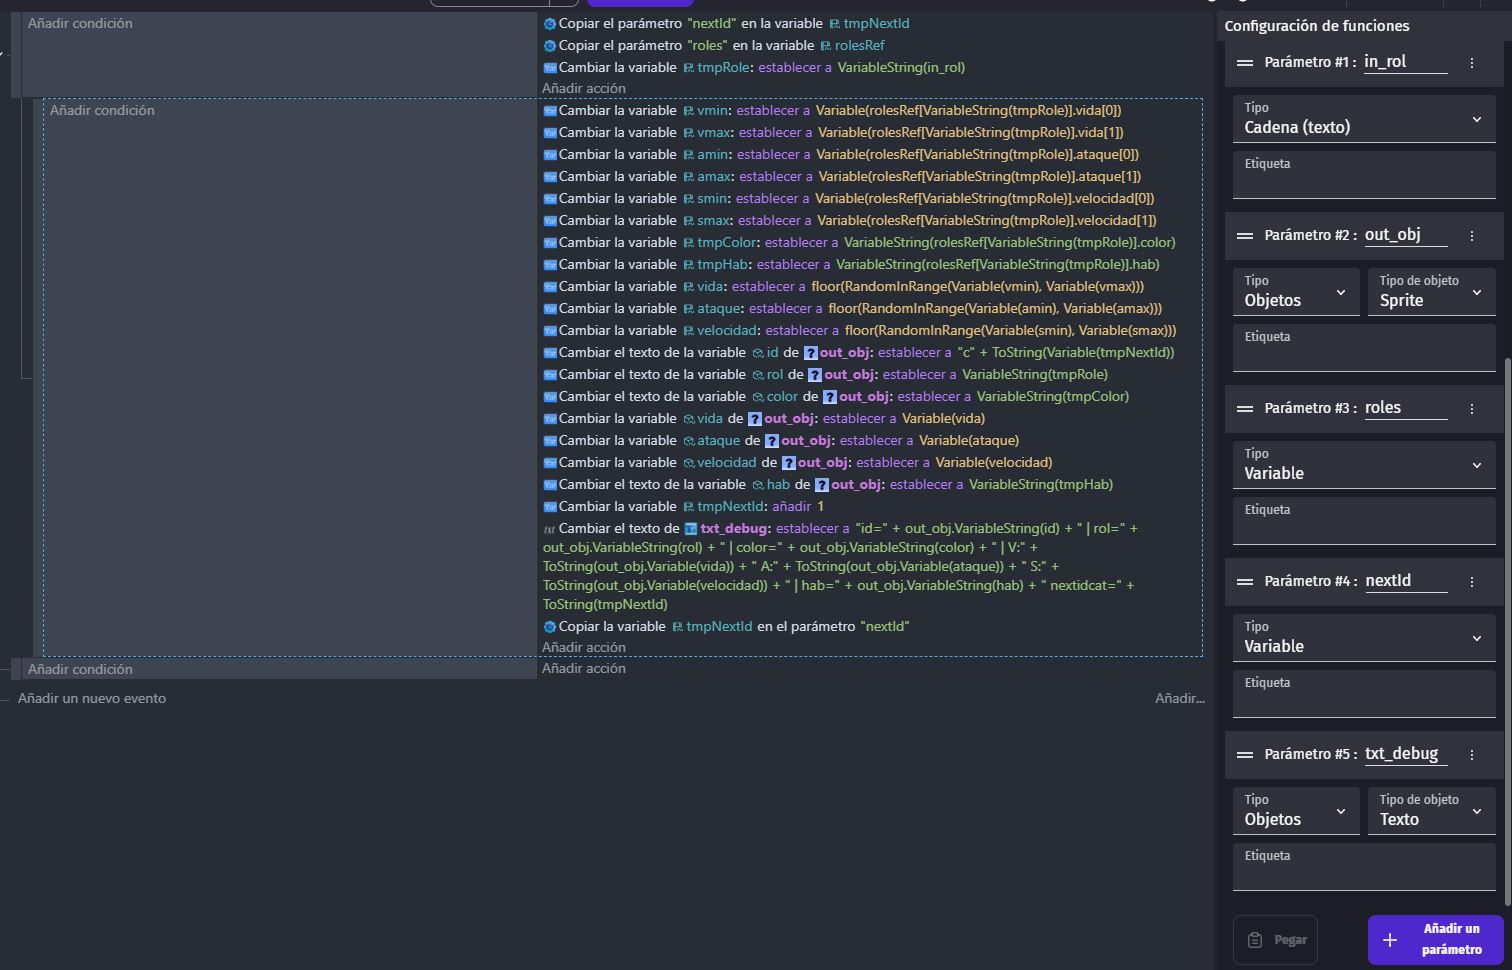Edit the in_rol parameter name field
The image size is (1512, 970).
coord(1404,62)
